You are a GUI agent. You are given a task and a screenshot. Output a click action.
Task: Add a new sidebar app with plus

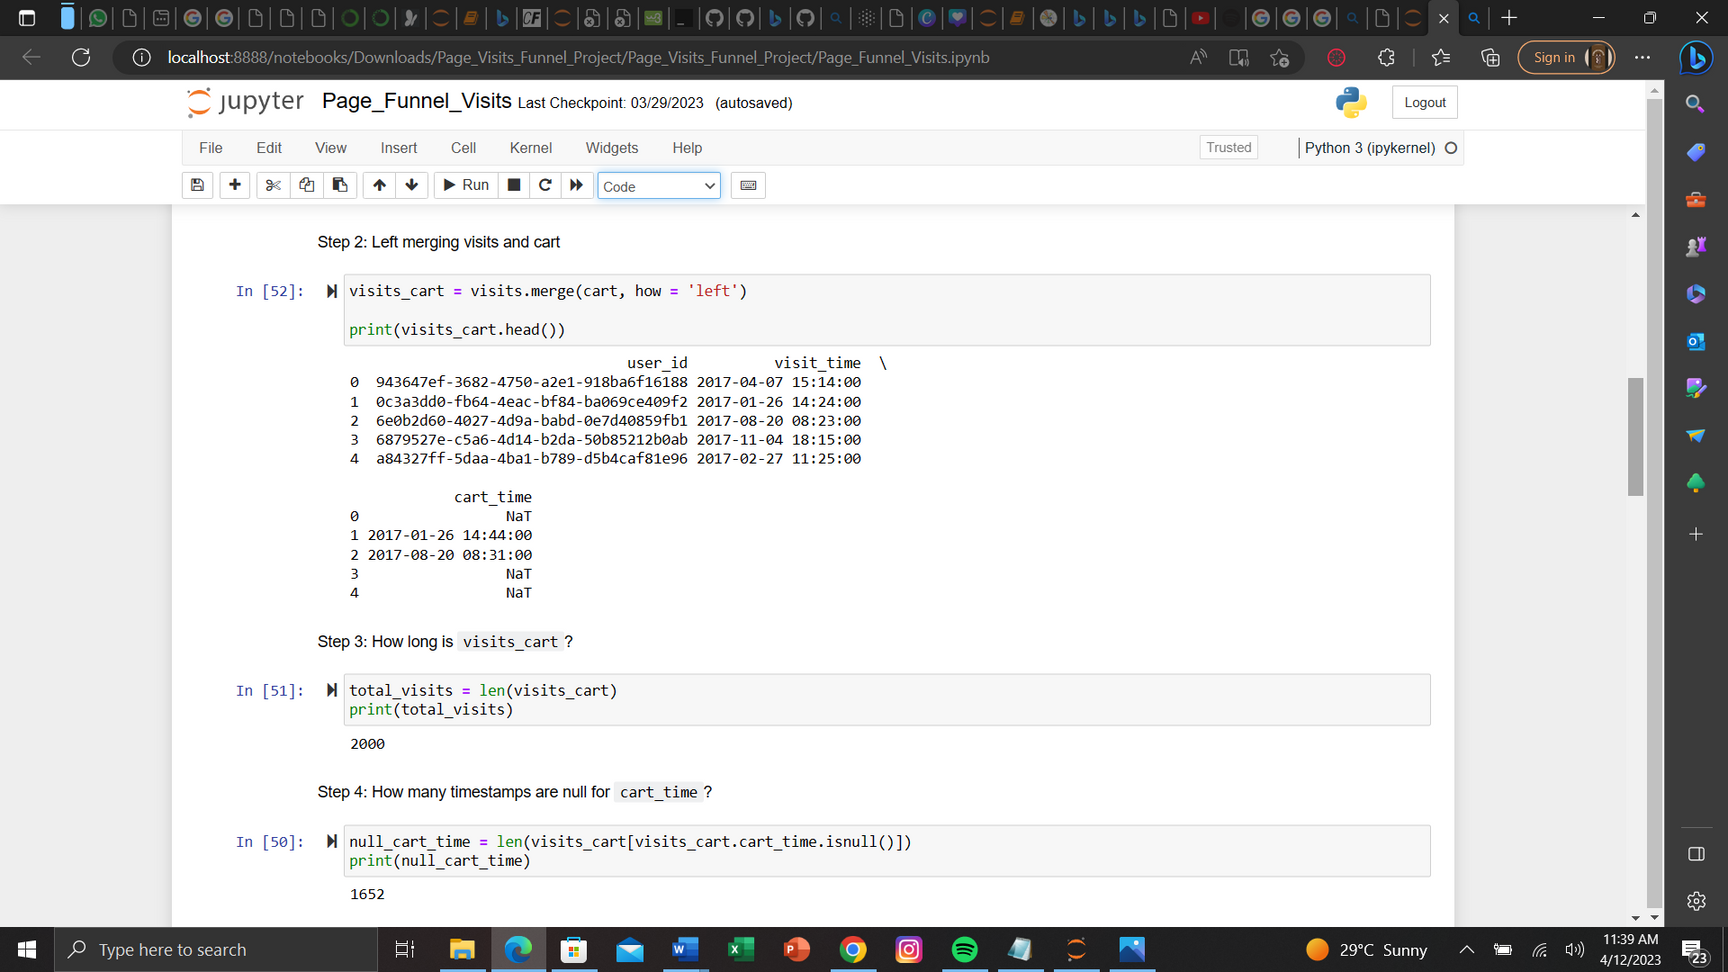[1695, 534]
